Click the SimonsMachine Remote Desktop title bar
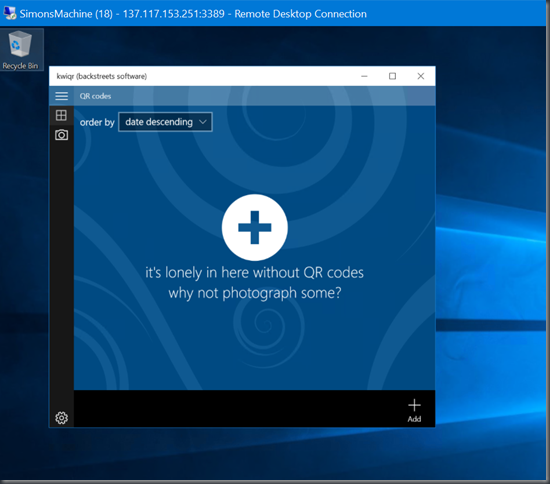Viewport: 550px width, 484px height. point(275,13)
